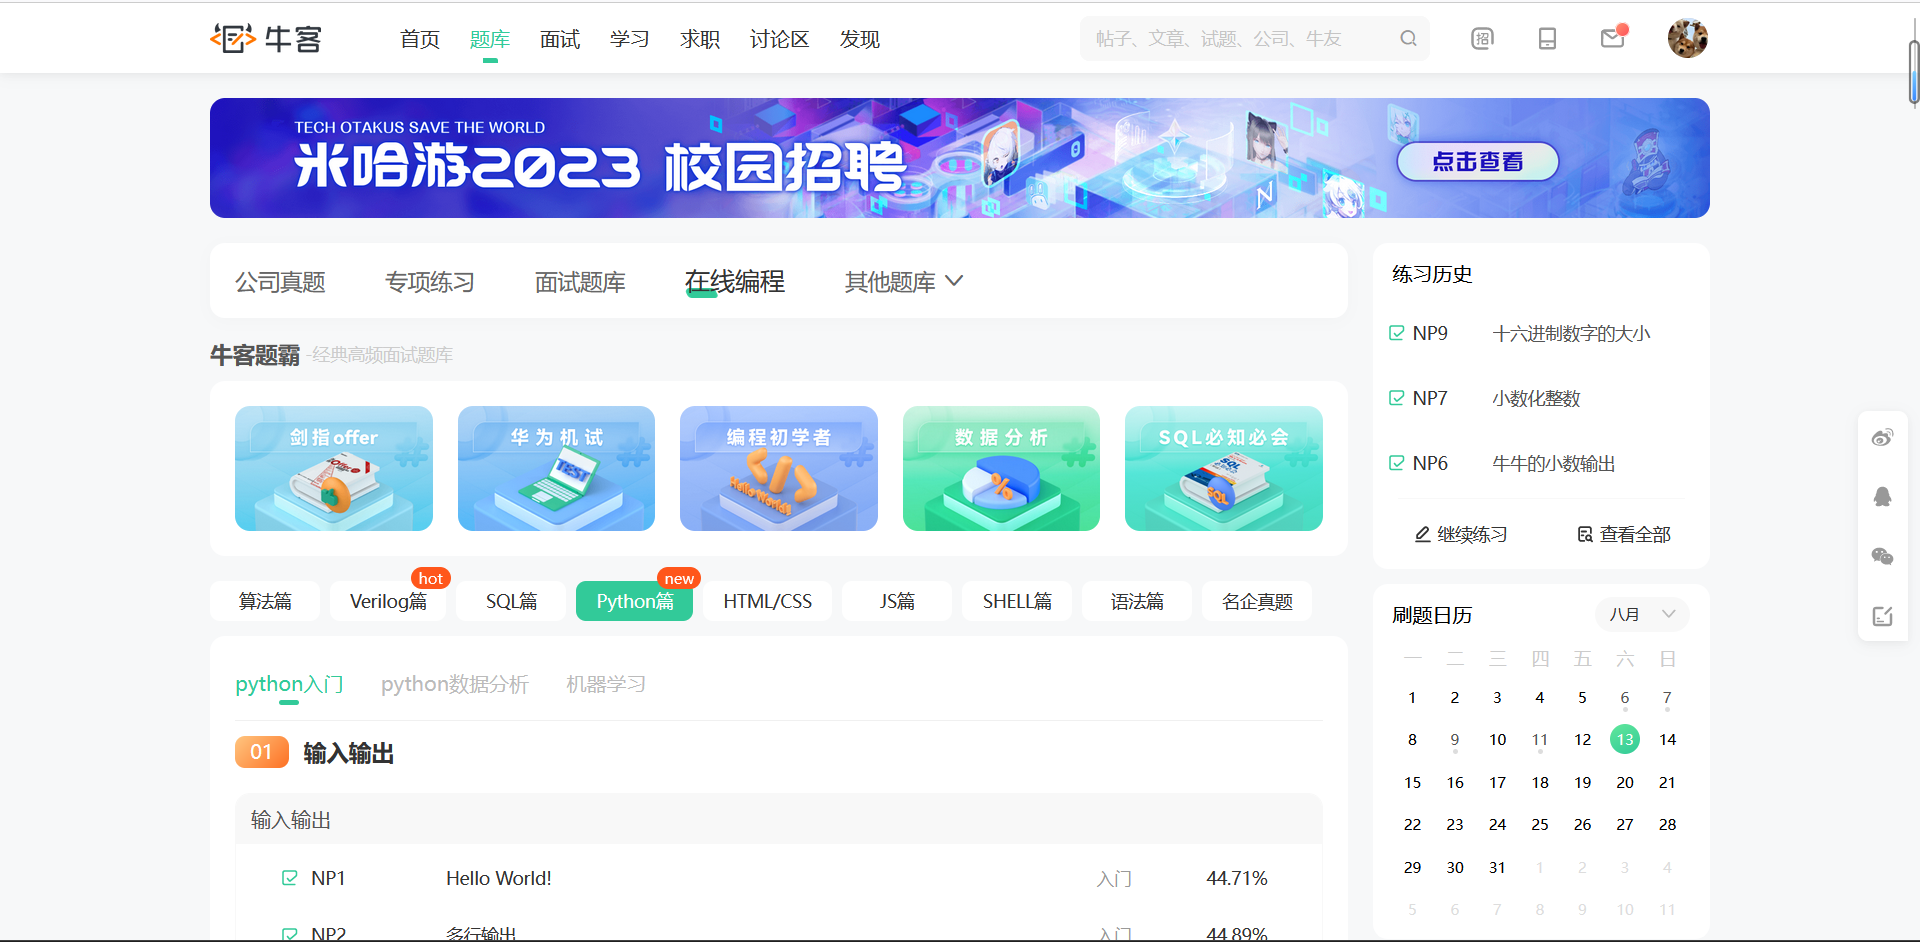Open the user avatar profile
This screenshot has width=1920, height=942.
(1687, 38)
